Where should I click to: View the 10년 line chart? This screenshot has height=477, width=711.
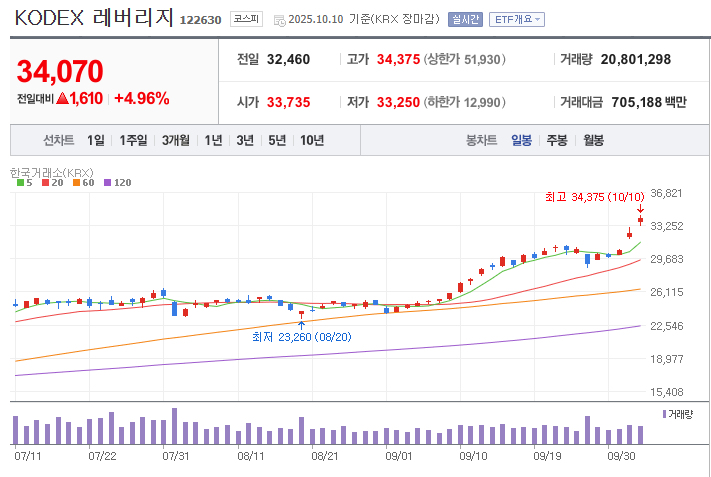click(312, 140)
